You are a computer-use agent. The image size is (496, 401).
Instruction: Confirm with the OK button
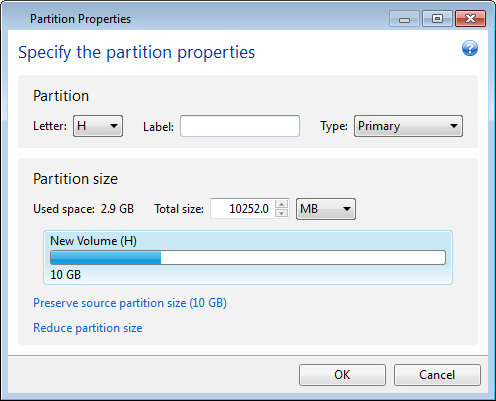click(x=342, y=375)
